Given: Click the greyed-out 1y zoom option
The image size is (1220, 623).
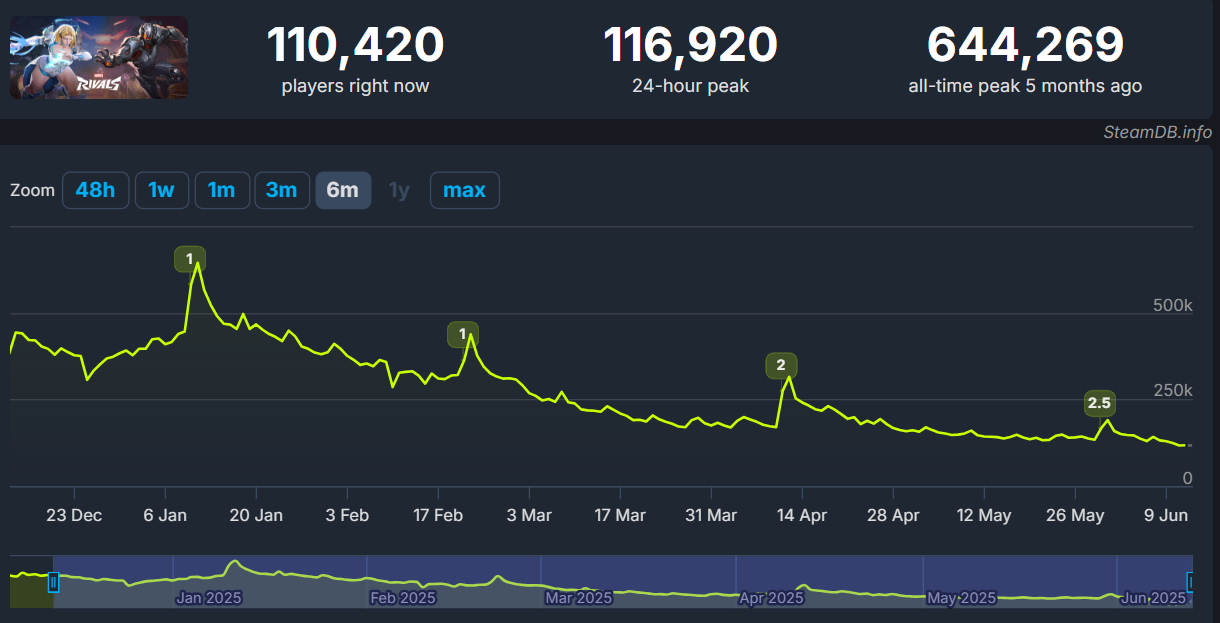Looking at the screenshot, I should point(399,190).
